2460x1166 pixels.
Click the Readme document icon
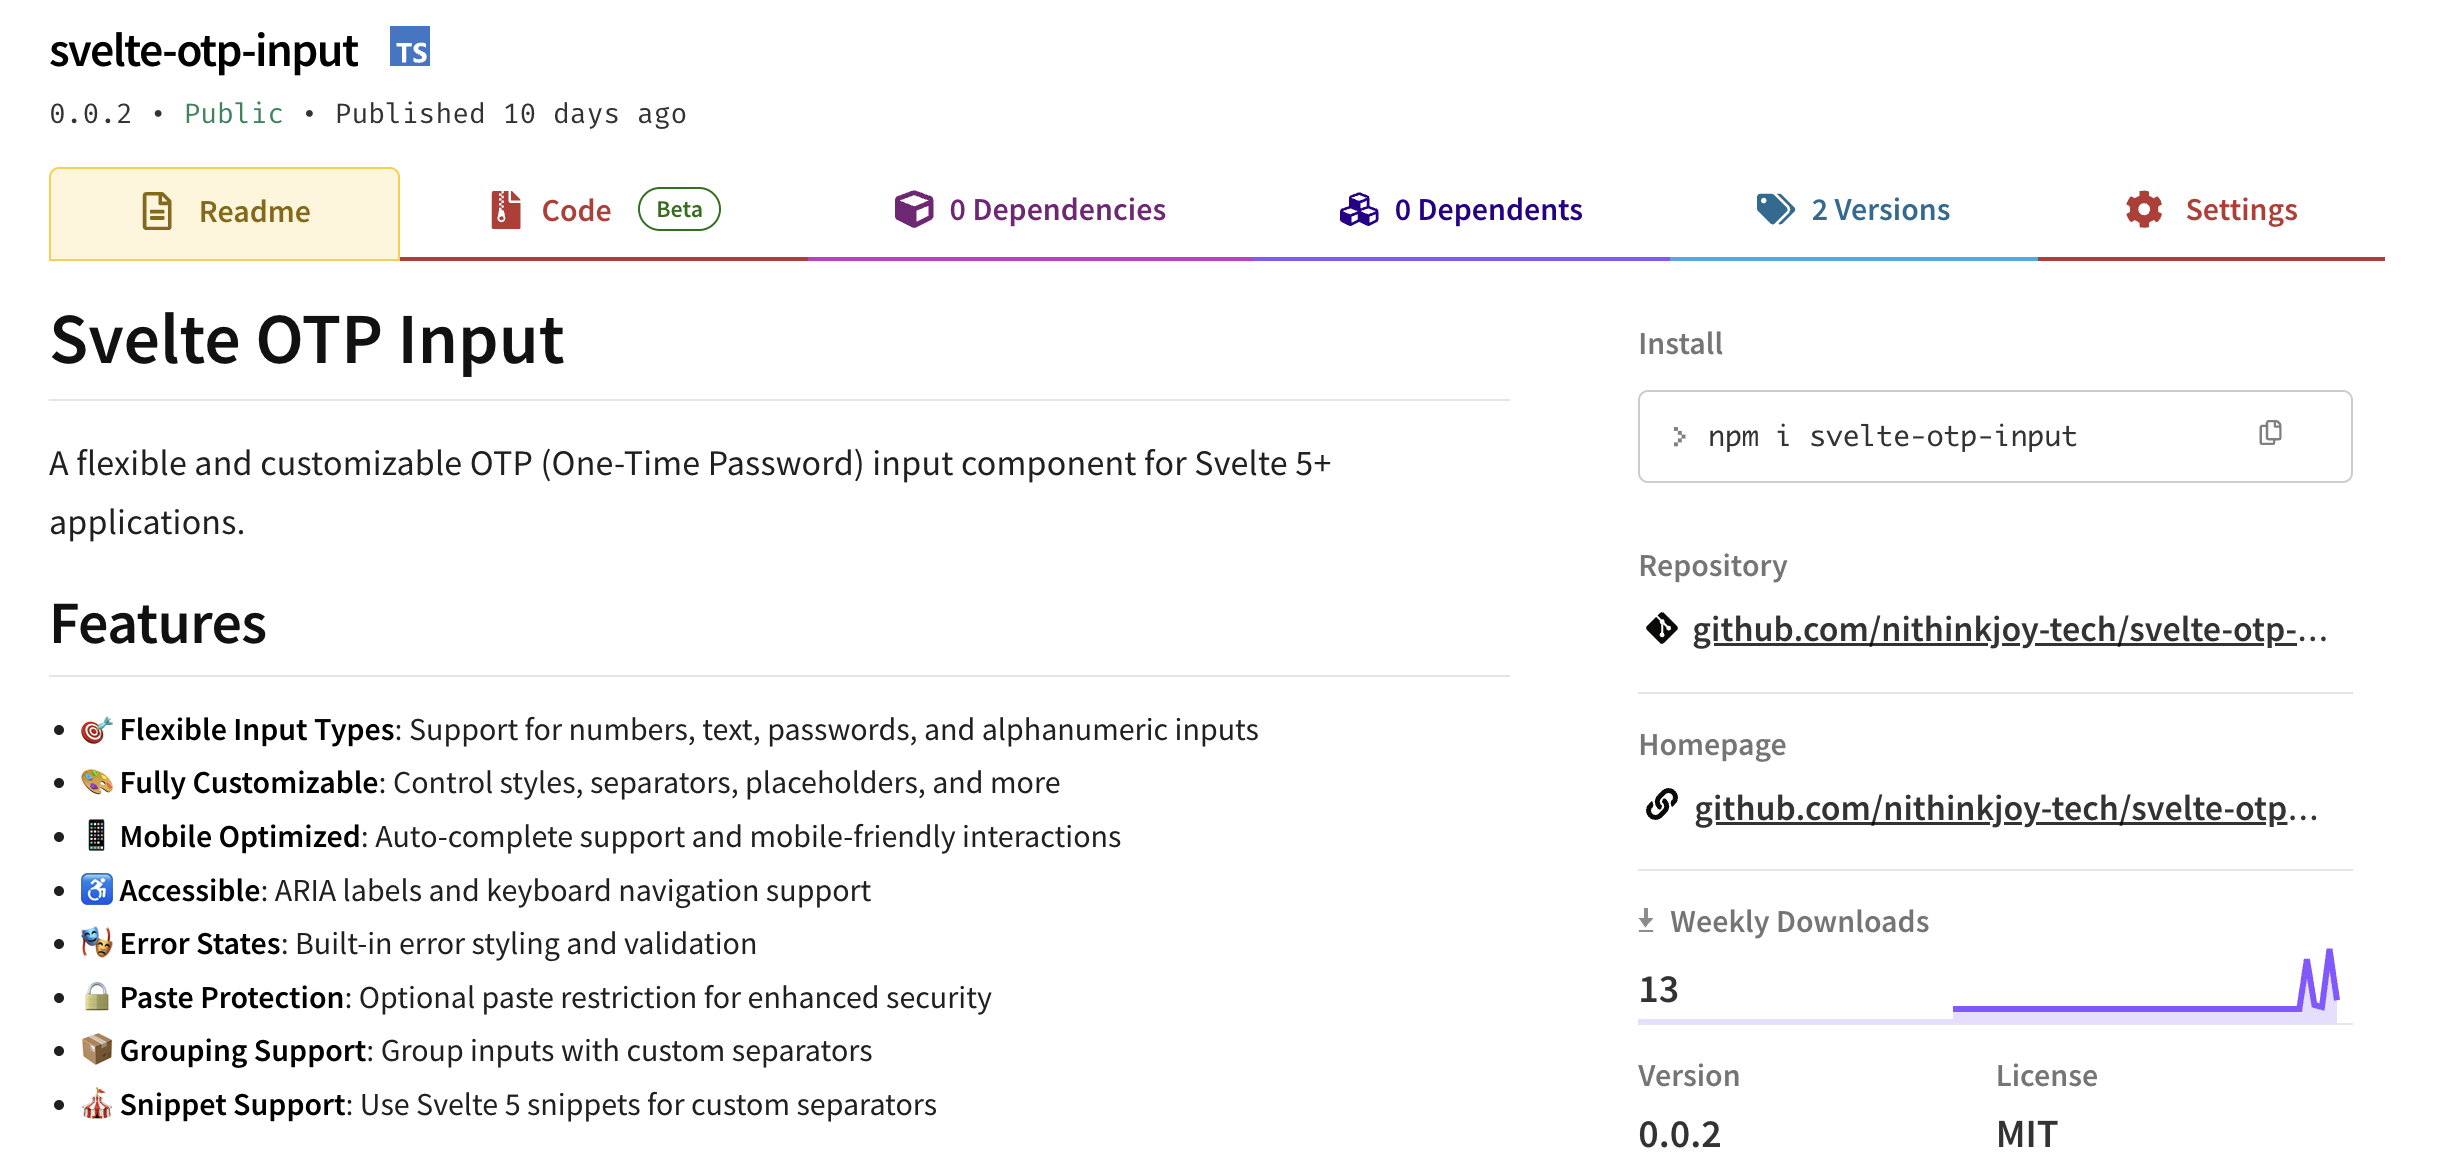(x=157, y=211)
